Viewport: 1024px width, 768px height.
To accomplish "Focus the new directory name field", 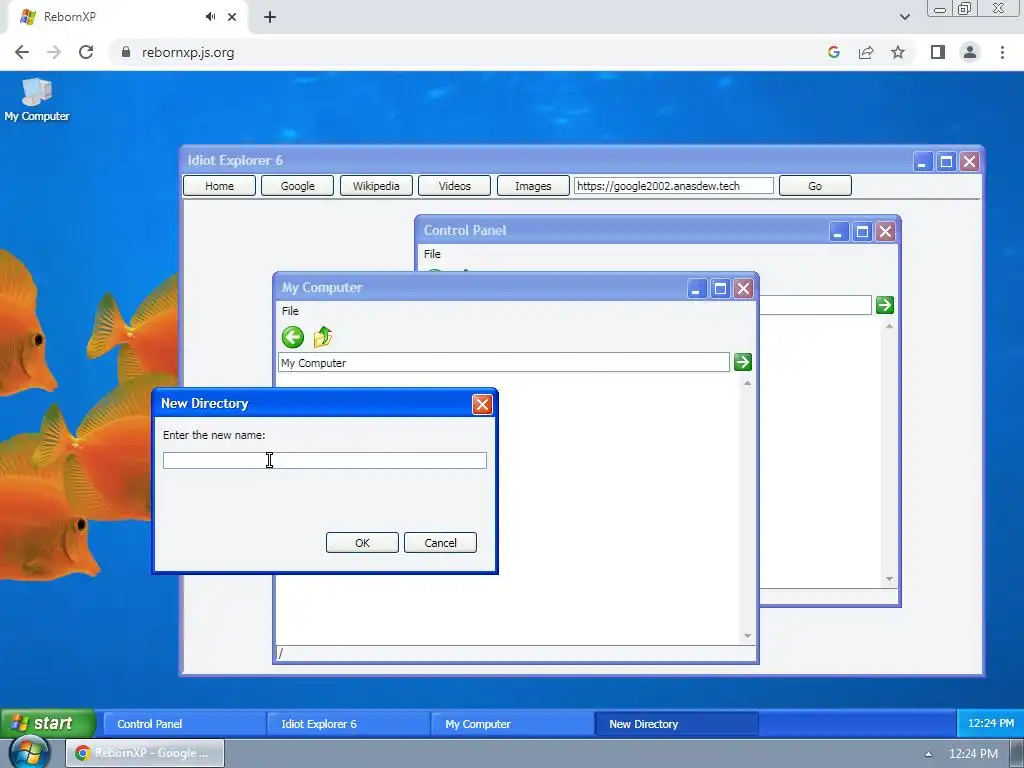I will [325, 460].
